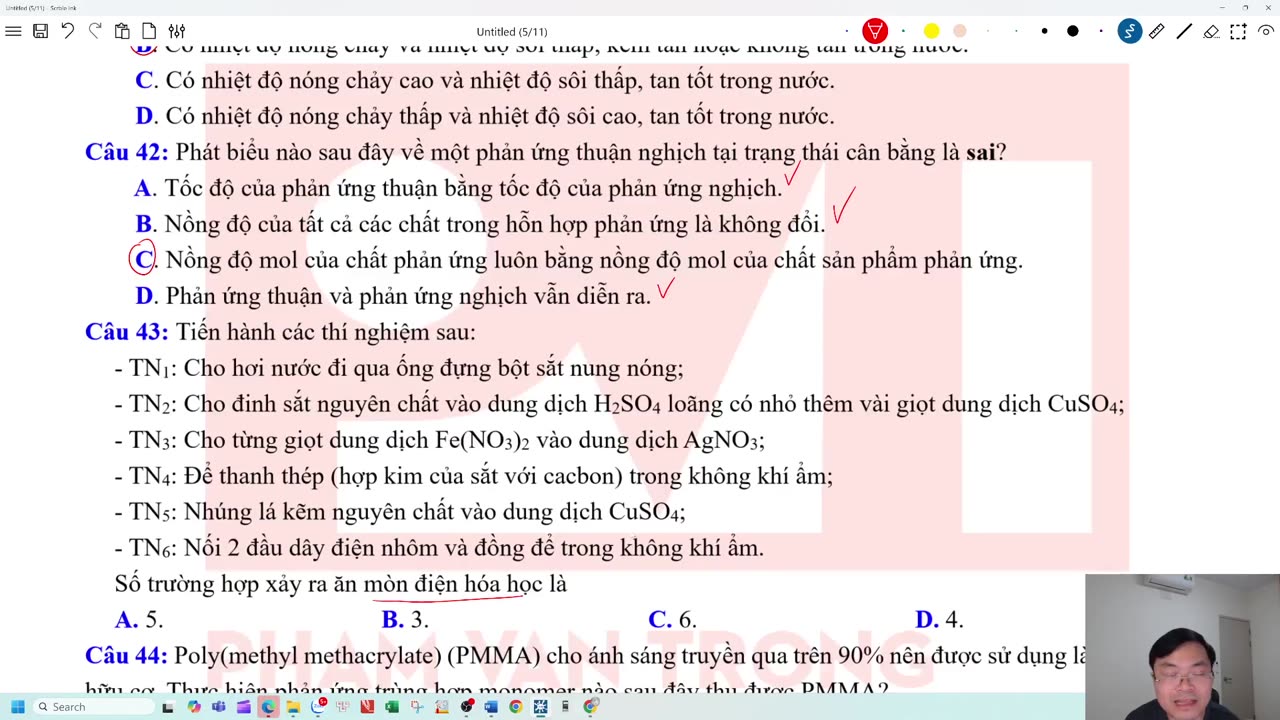Screen dimensions: 1280x720
Task: Redo the undone stroke
Action: pos(95,31)
